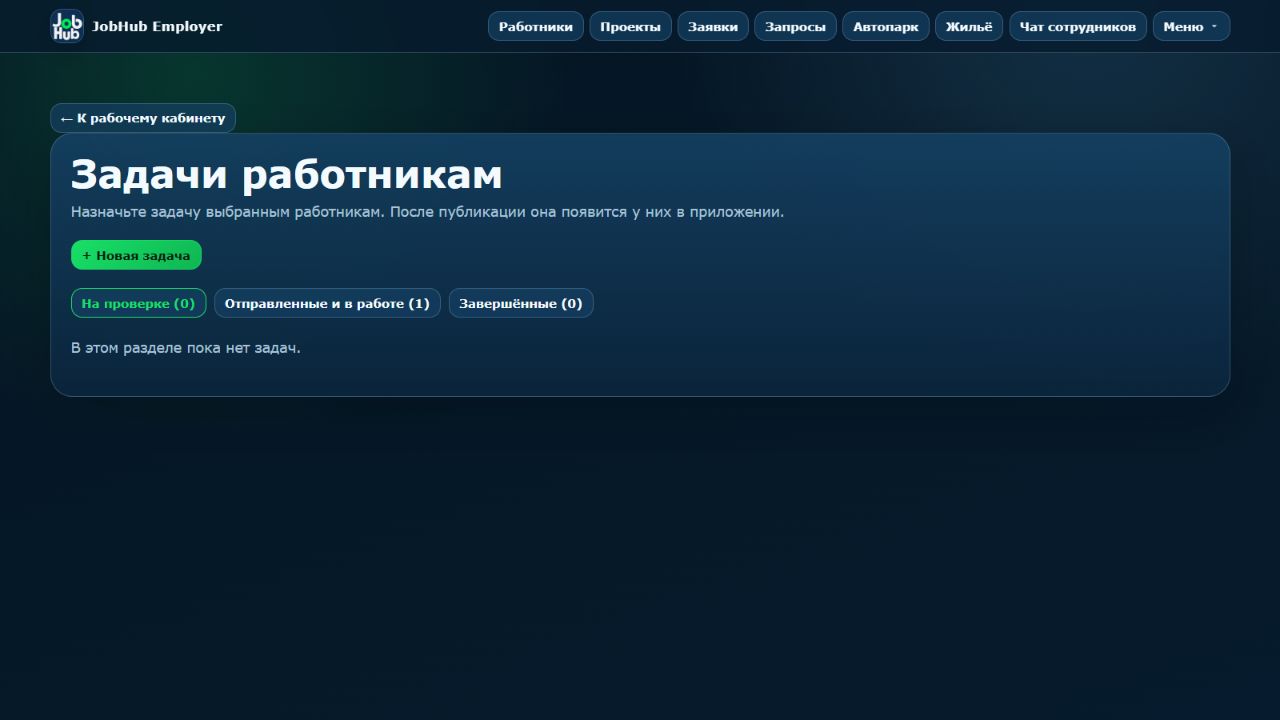Navigate to Жильё

click(969, 26)
